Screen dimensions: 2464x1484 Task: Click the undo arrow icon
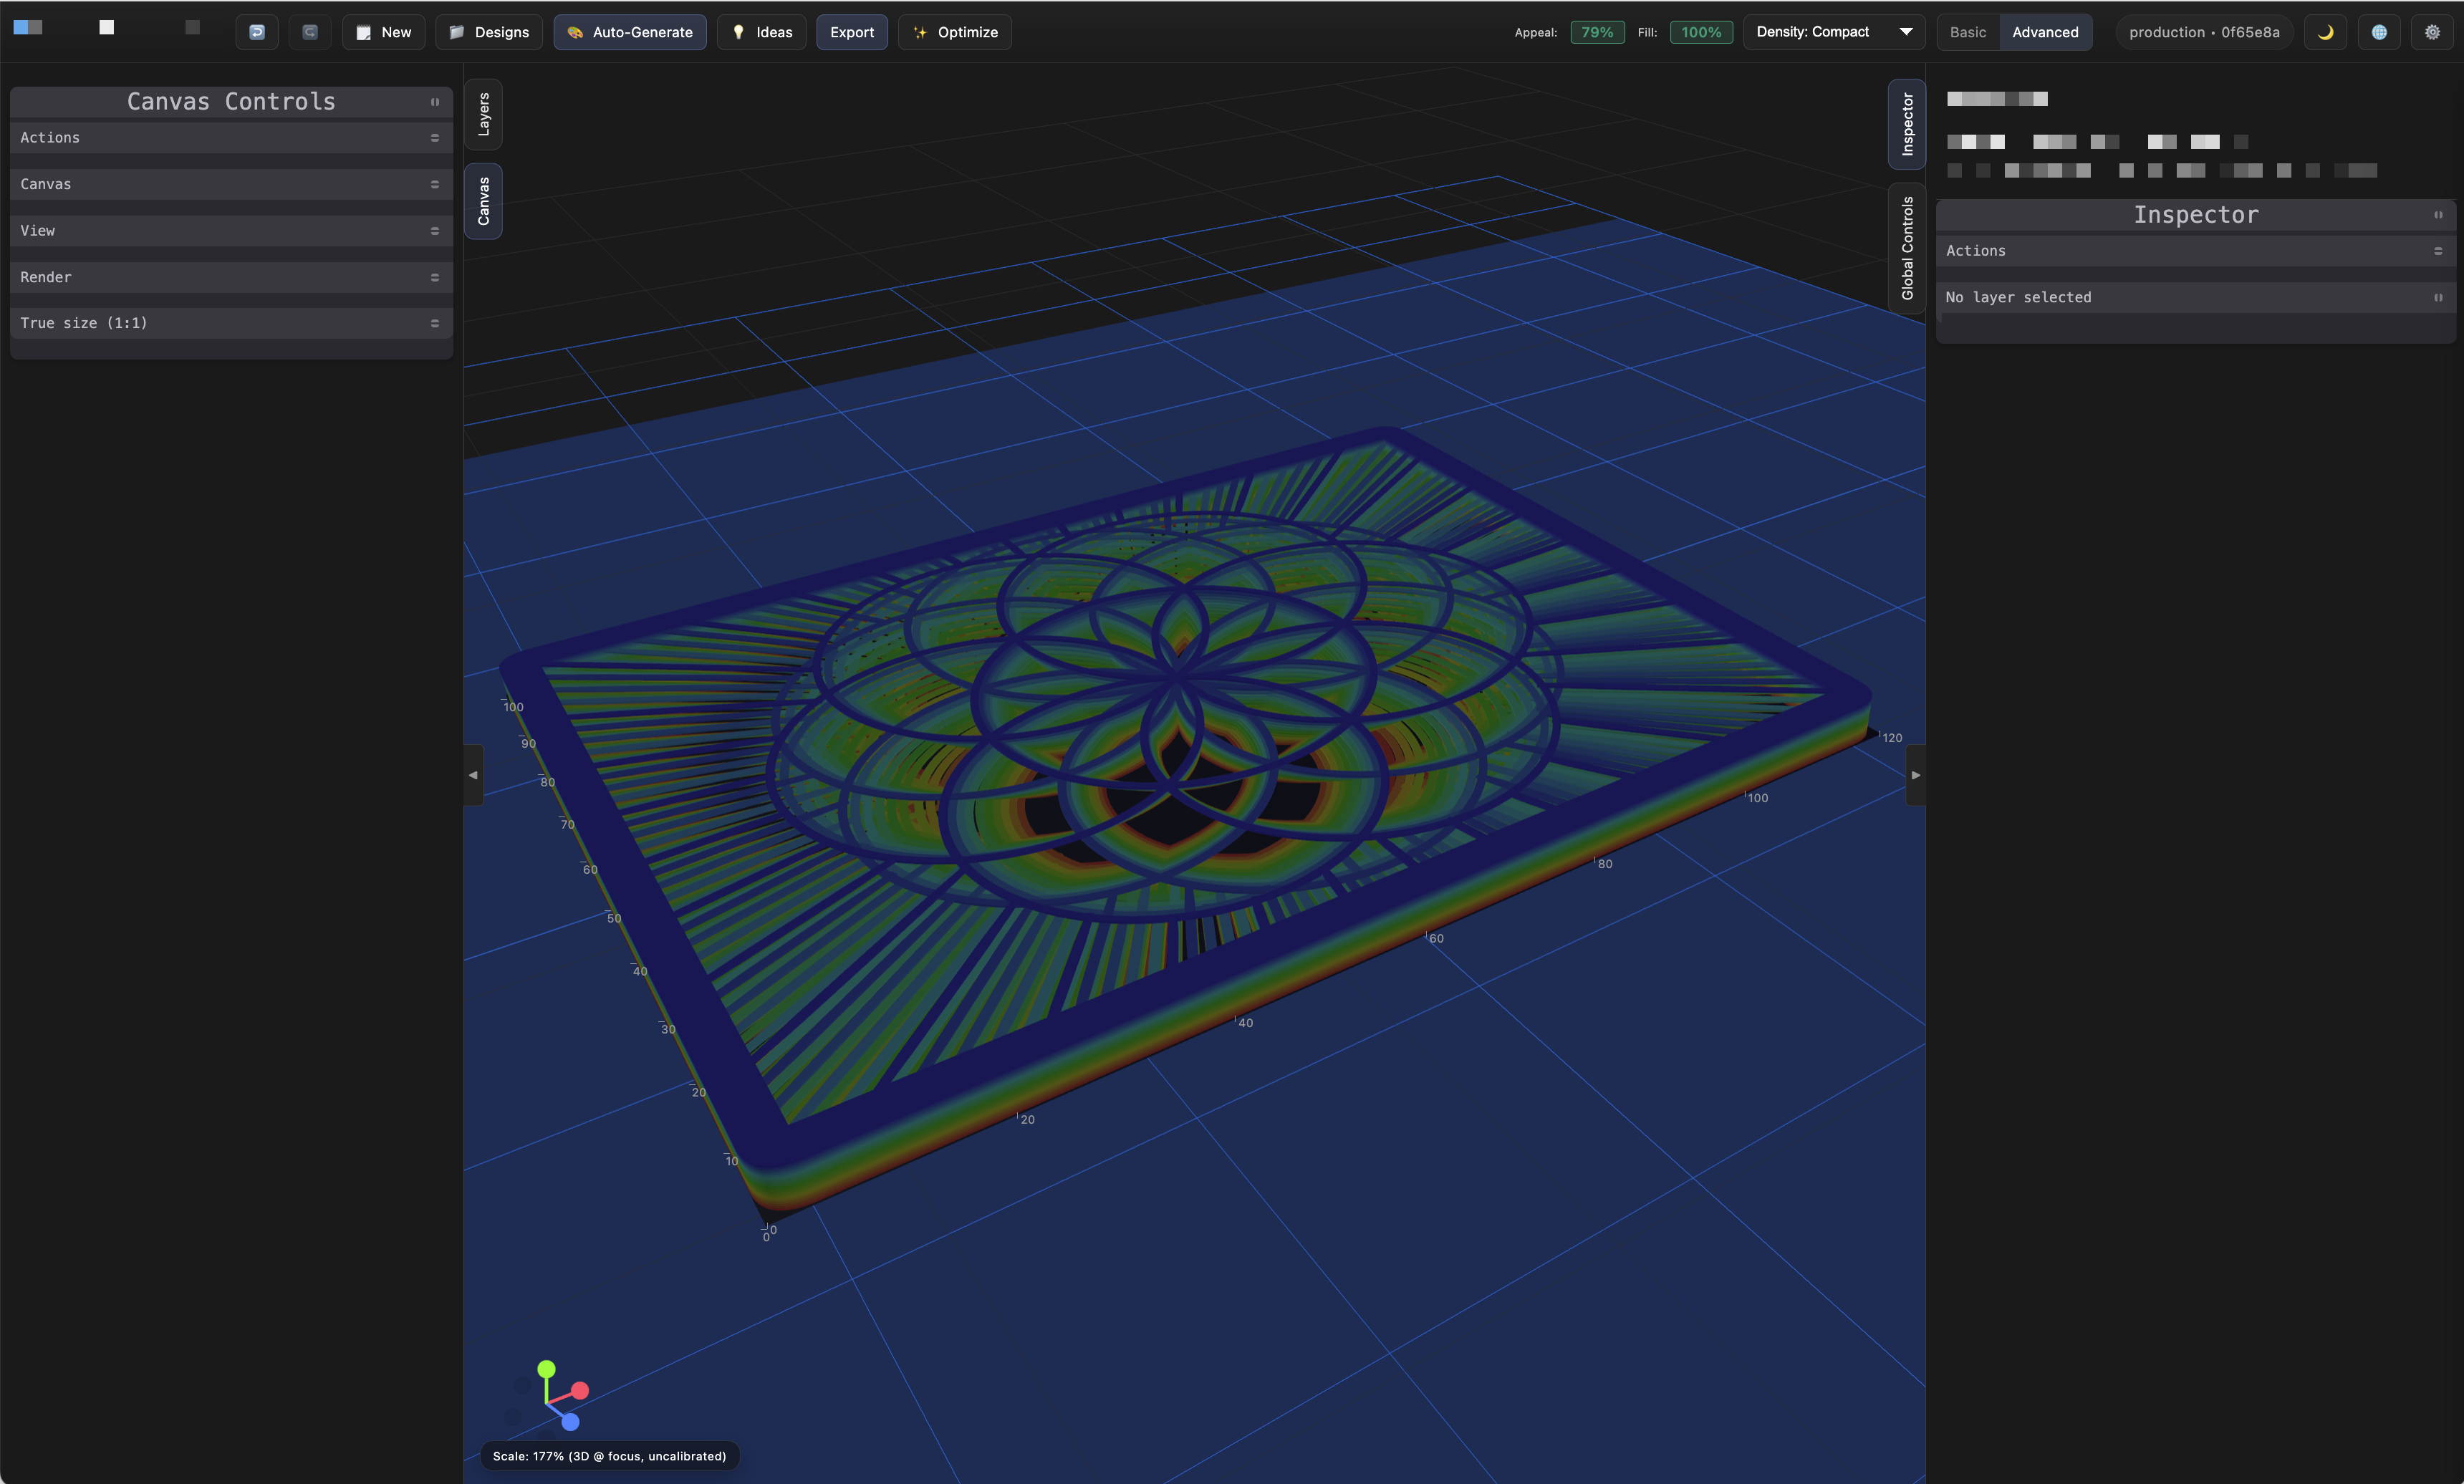(x=257, y=32)
